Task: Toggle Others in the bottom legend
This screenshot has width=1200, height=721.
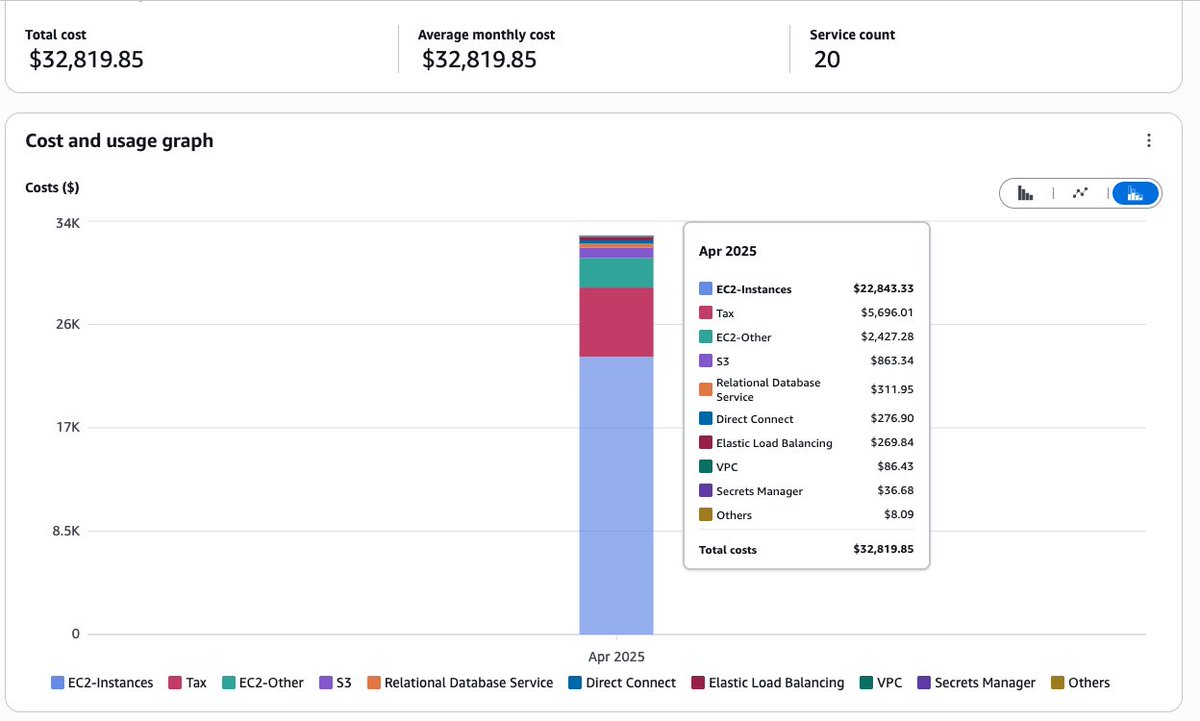Action: click(x=1081, y=683)
